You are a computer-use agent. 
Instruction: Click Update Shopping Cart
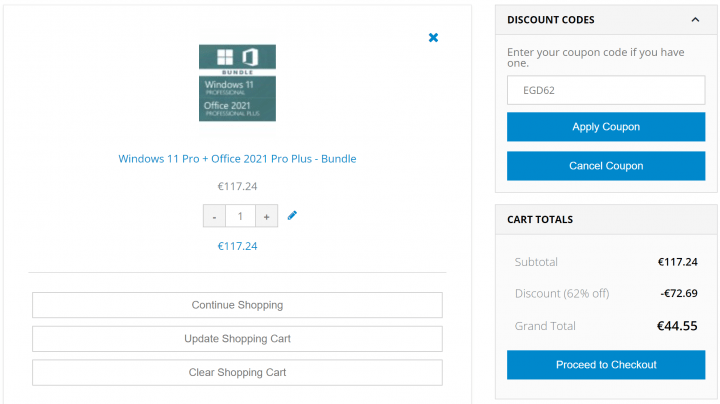pos(237,338)
